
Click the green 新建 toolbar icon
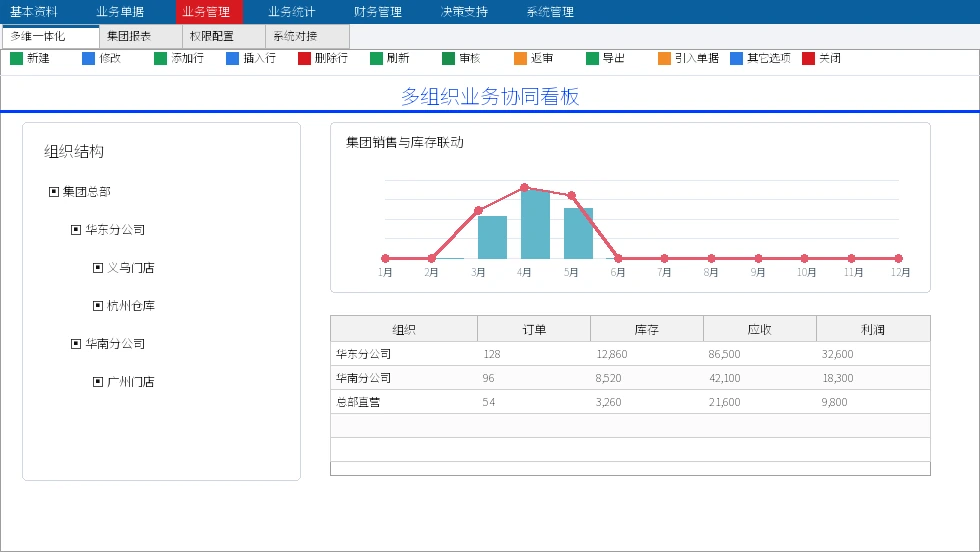[x=17, y=59]
